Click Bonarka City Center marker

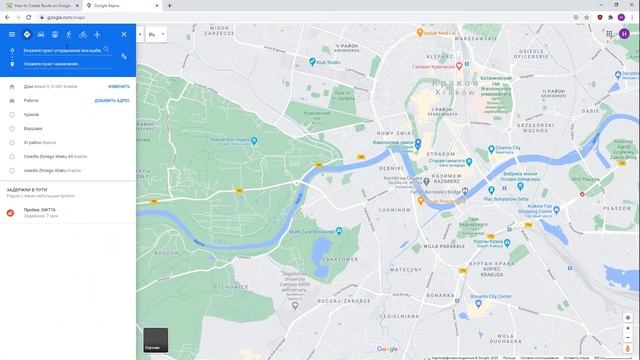tap(478, 304)
